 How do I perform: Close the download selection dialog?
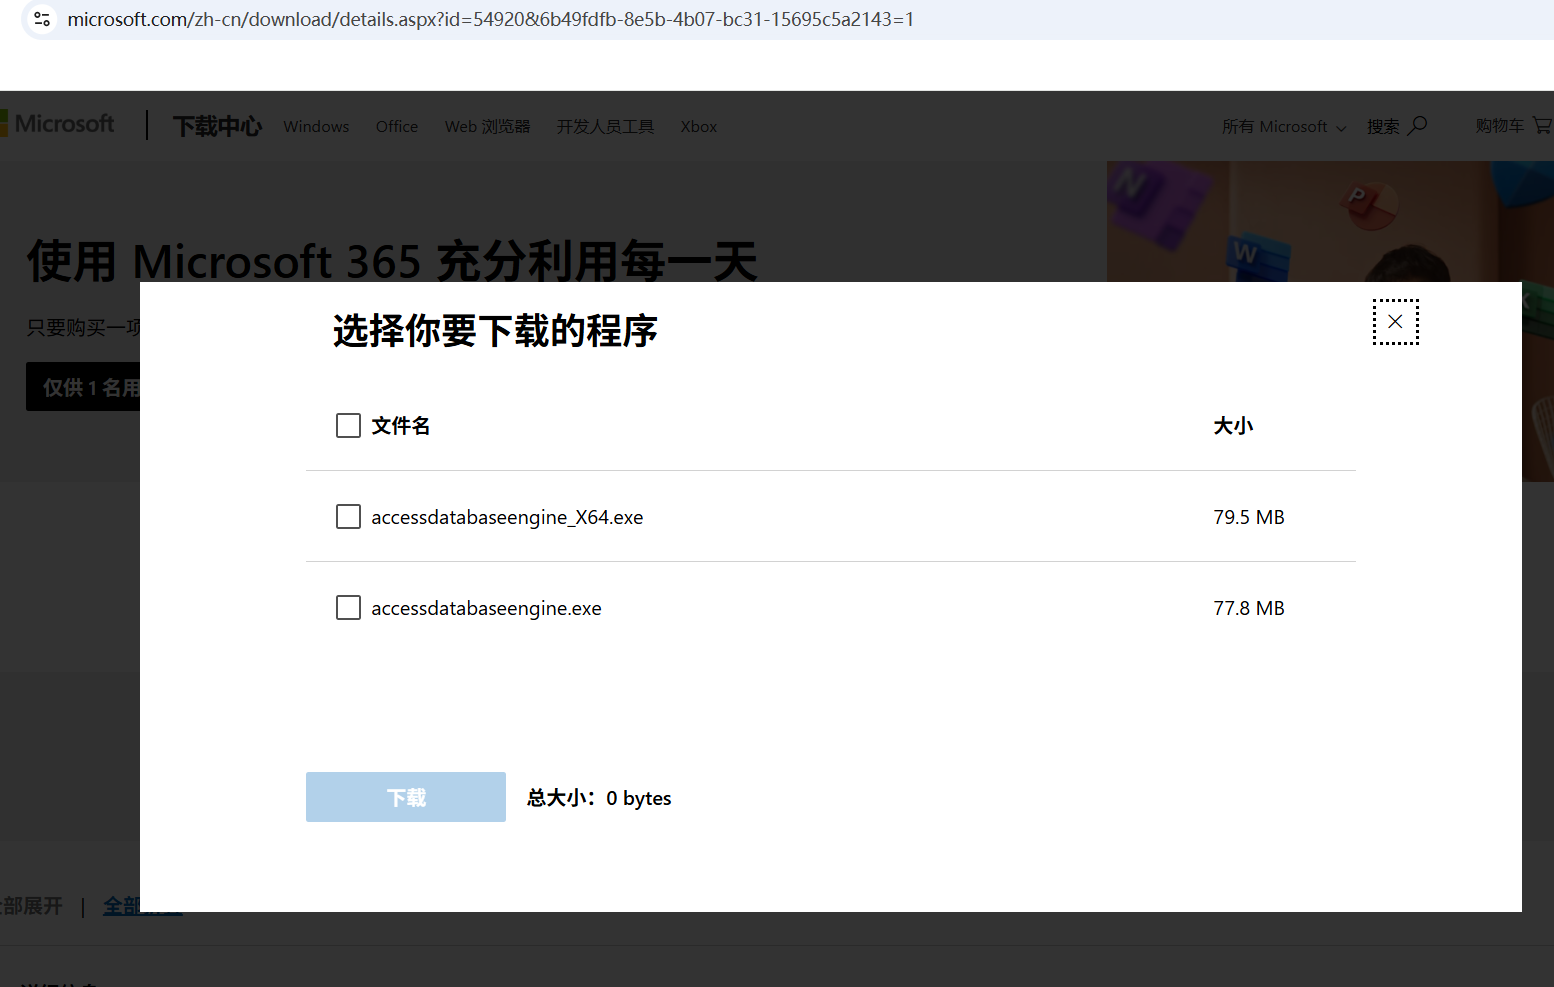pos(1395,322)
